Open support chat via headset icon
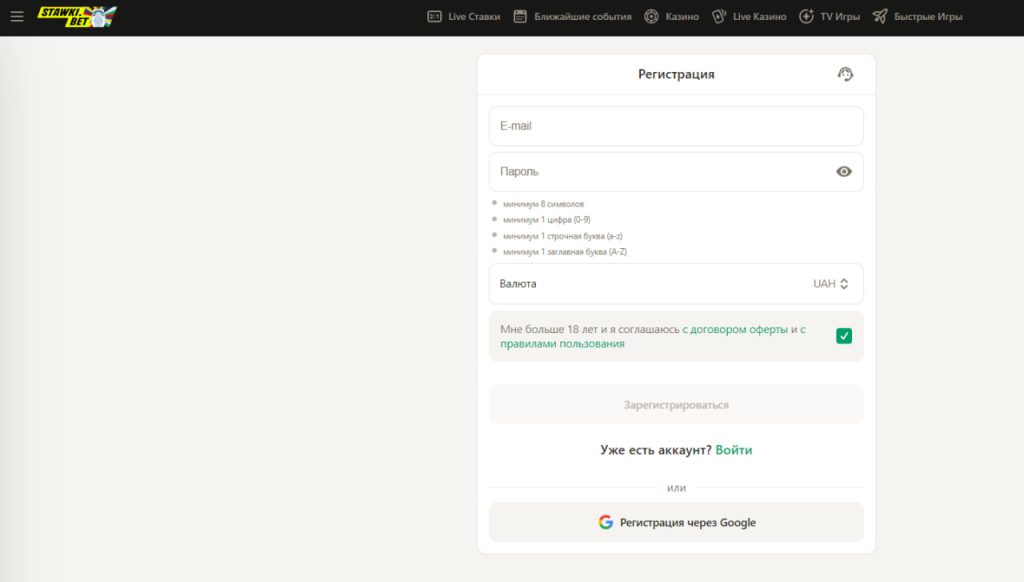Image resolution: width=1024 pixels, height=582 pixels. (845, 74)
